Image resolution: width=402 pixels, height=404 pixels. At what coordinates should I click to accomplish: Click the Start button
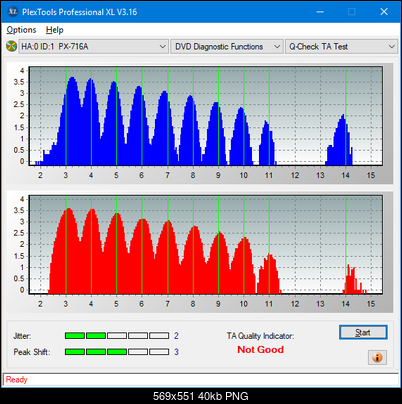tap(363, 333)
